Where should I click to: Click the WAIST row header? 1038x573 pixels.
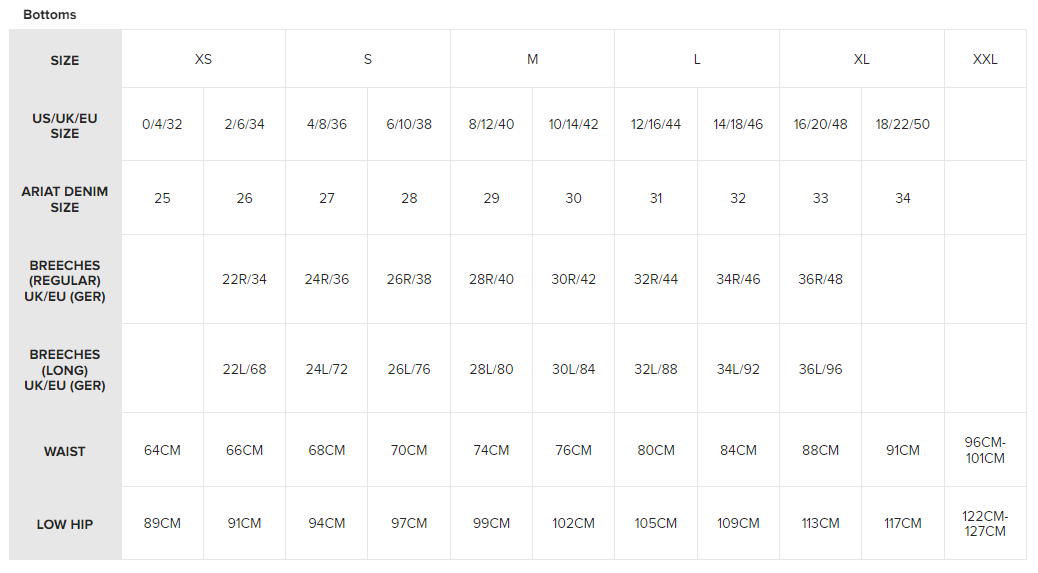(x=65, y=451)
